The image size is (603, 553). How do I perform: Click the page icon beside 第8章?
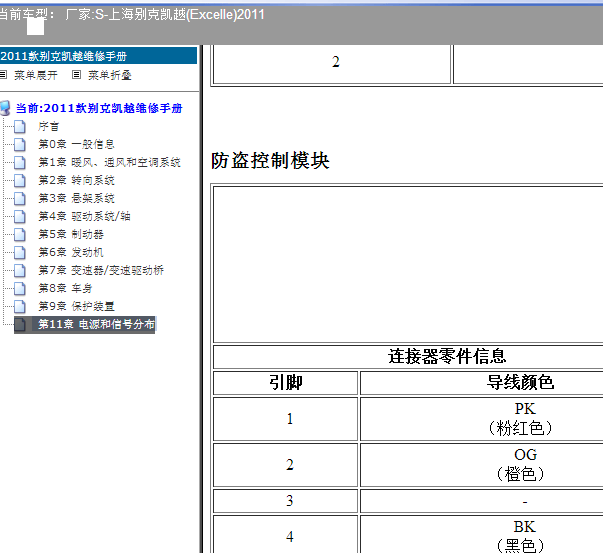tap(20, 288)
